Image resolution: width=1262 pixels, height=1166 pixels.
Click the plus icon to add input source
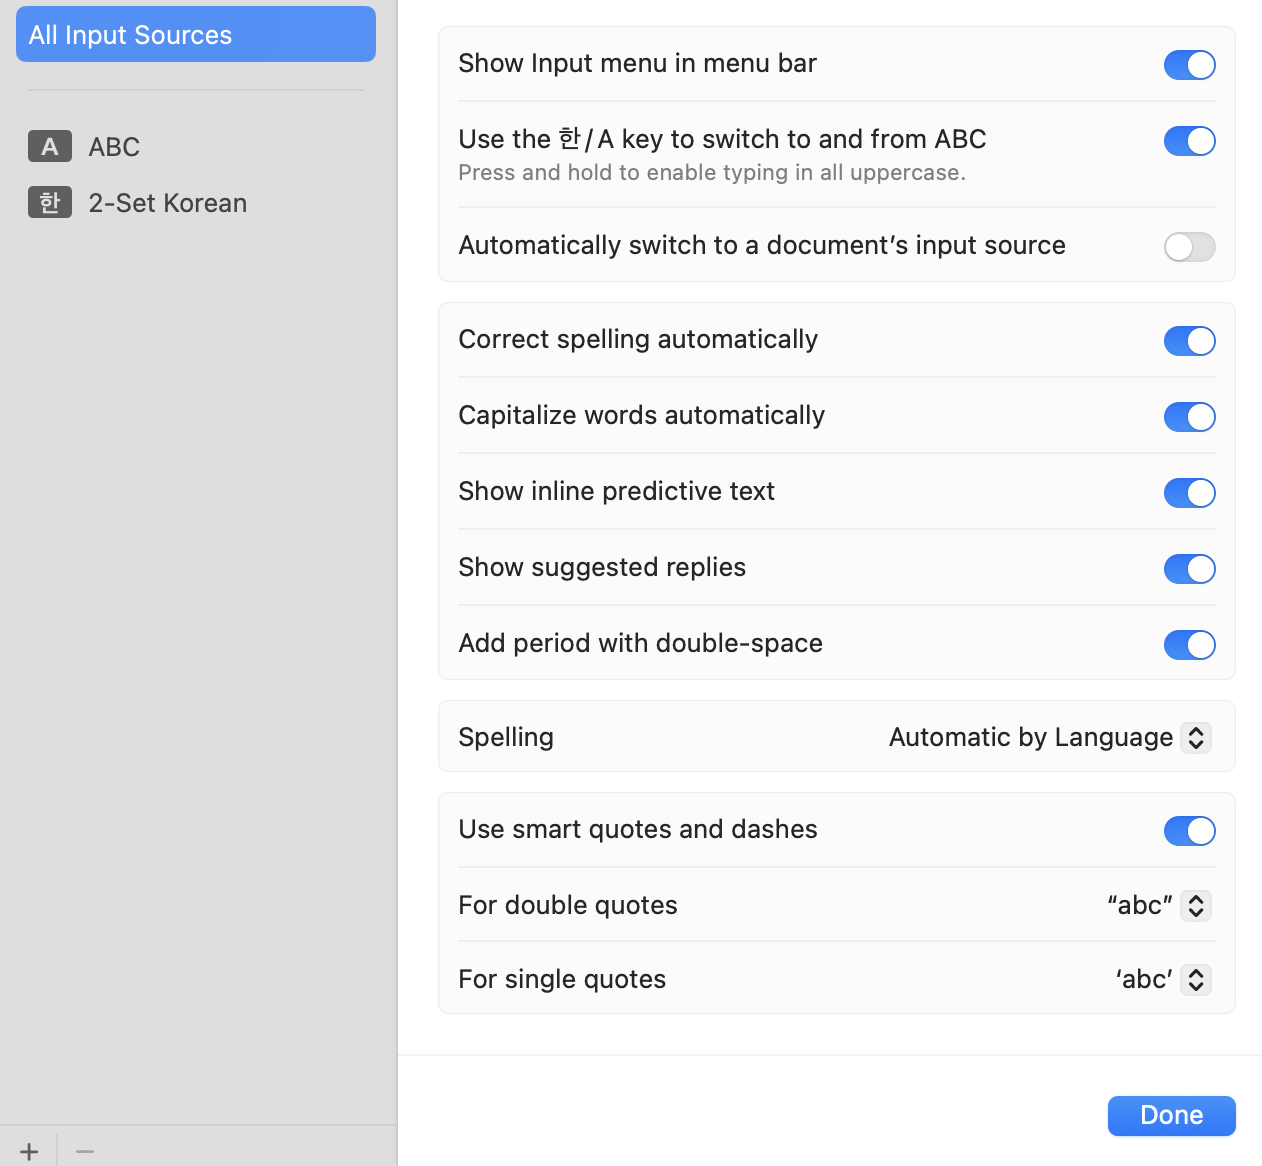tap(29, 1151)
